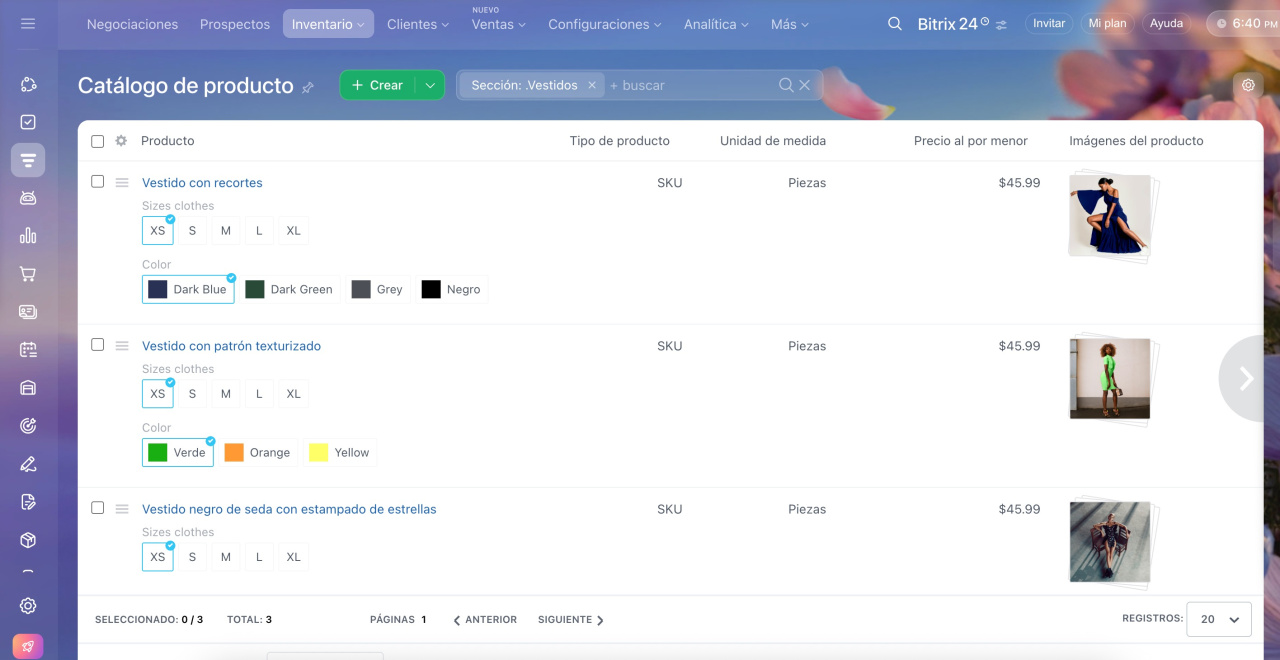Switch to the Prospectos tab
This screenshot has height=660, width=1280.
coord(235,24)
